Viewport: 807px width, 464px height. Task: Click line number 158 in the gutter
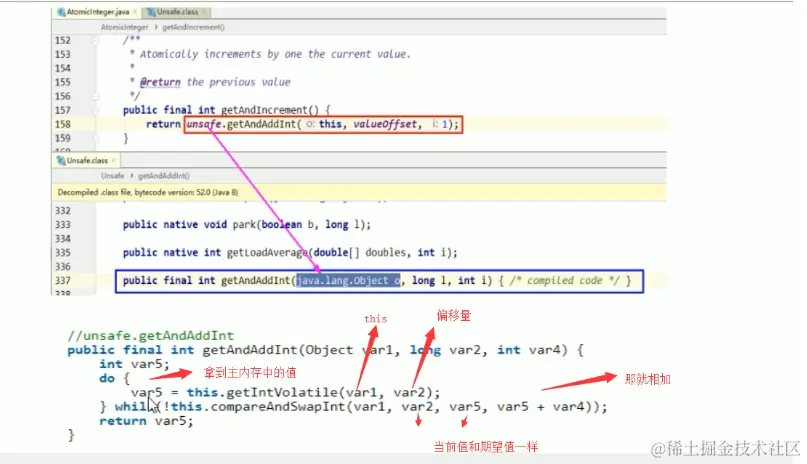[x=63, y=124]
